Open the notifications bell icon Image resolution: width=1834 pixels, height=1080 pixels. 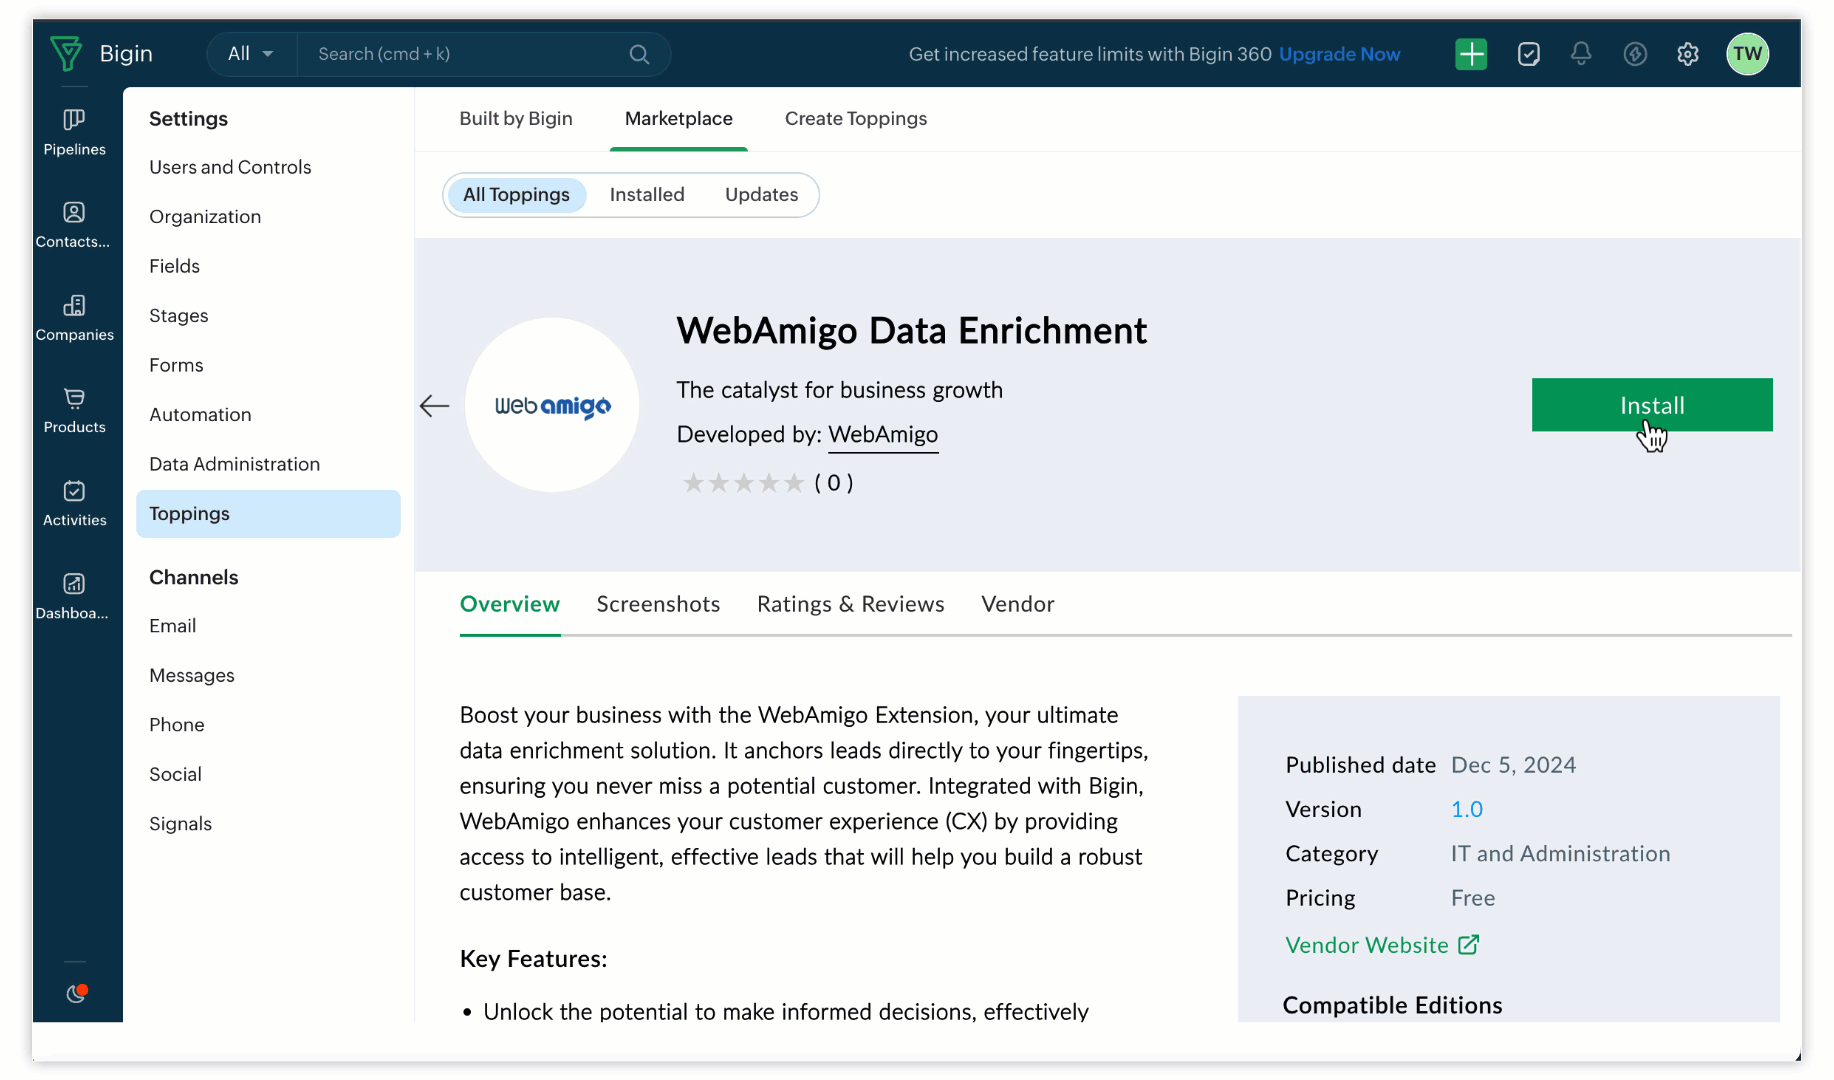click(1580, 54)
